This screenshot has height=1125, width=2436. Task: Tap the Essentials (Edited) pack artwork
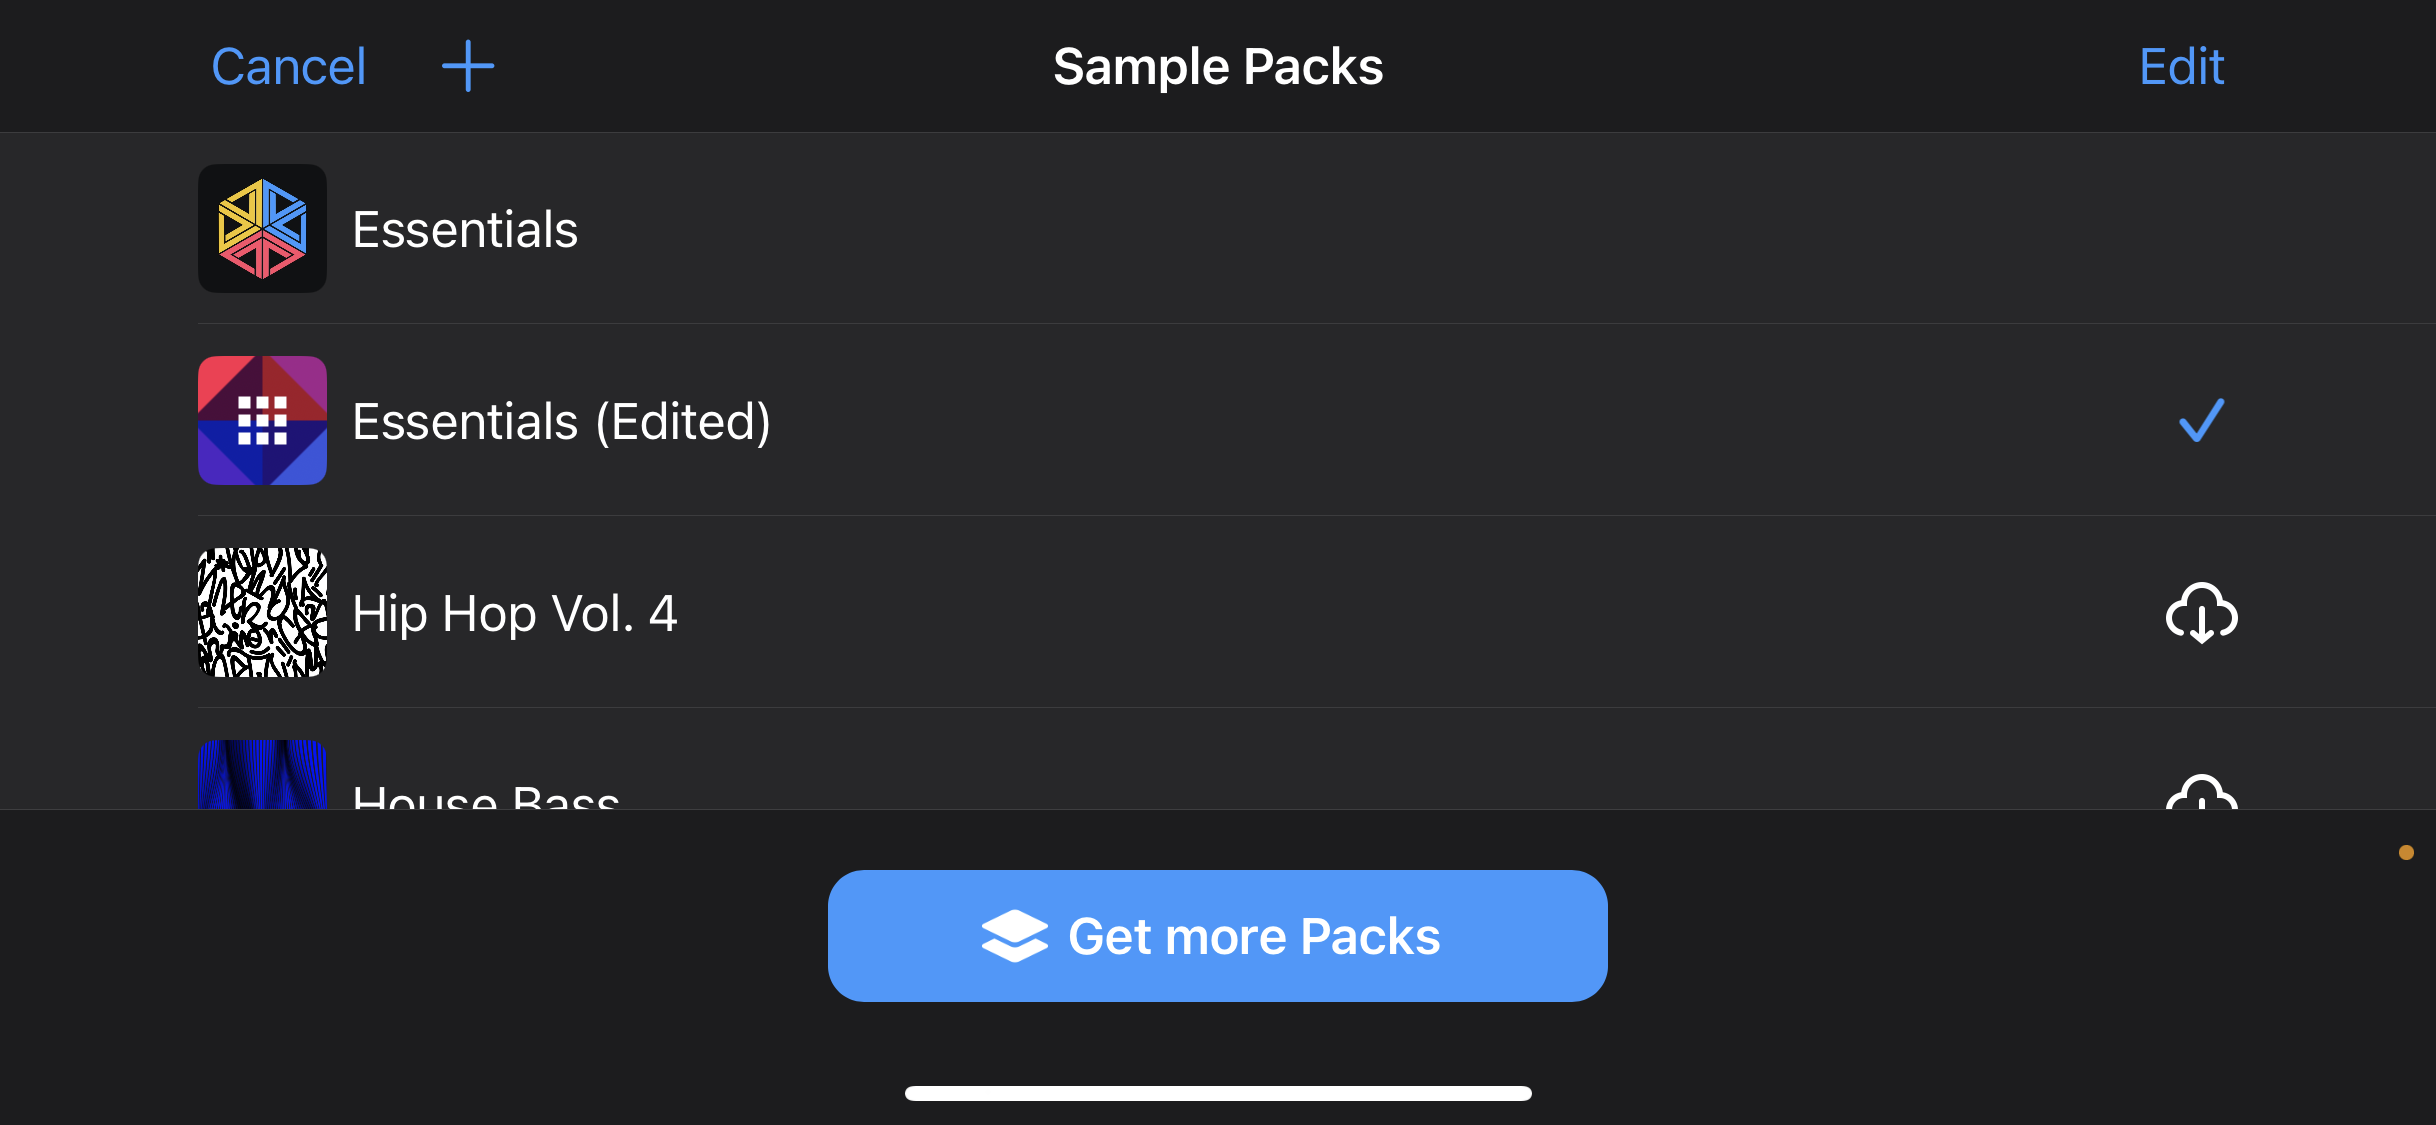coord(261,421)
